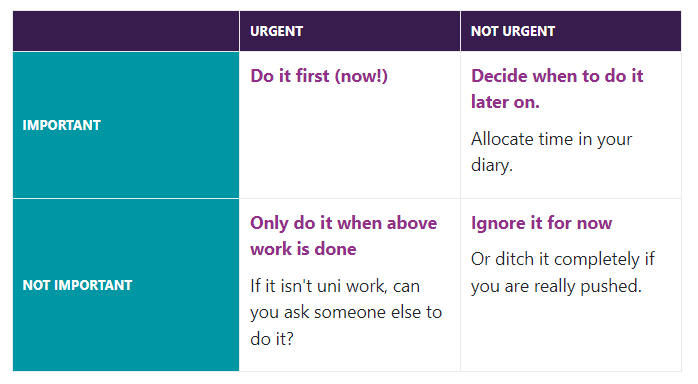The height and width of the screenshot is (384, 698).
Task: Click 'Only do it when above work is done'
Action: click(x=343, y=236)
